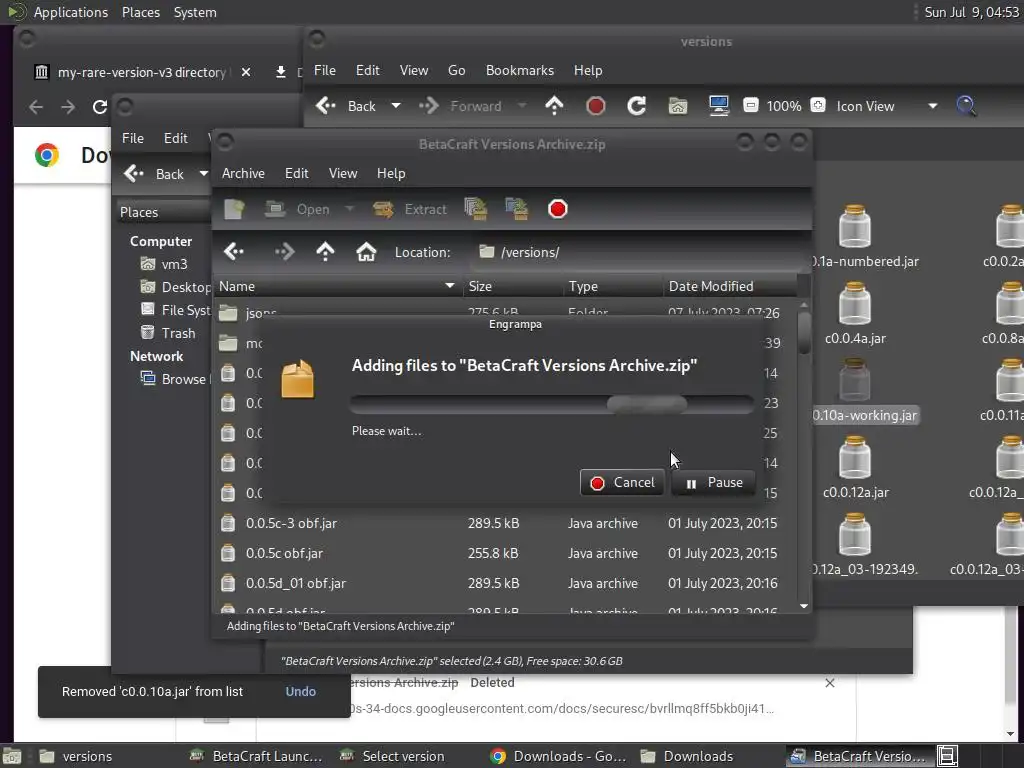Open Browse Network in sidebar
This screenshot has width=1024, height=768.
pos(174,379)
